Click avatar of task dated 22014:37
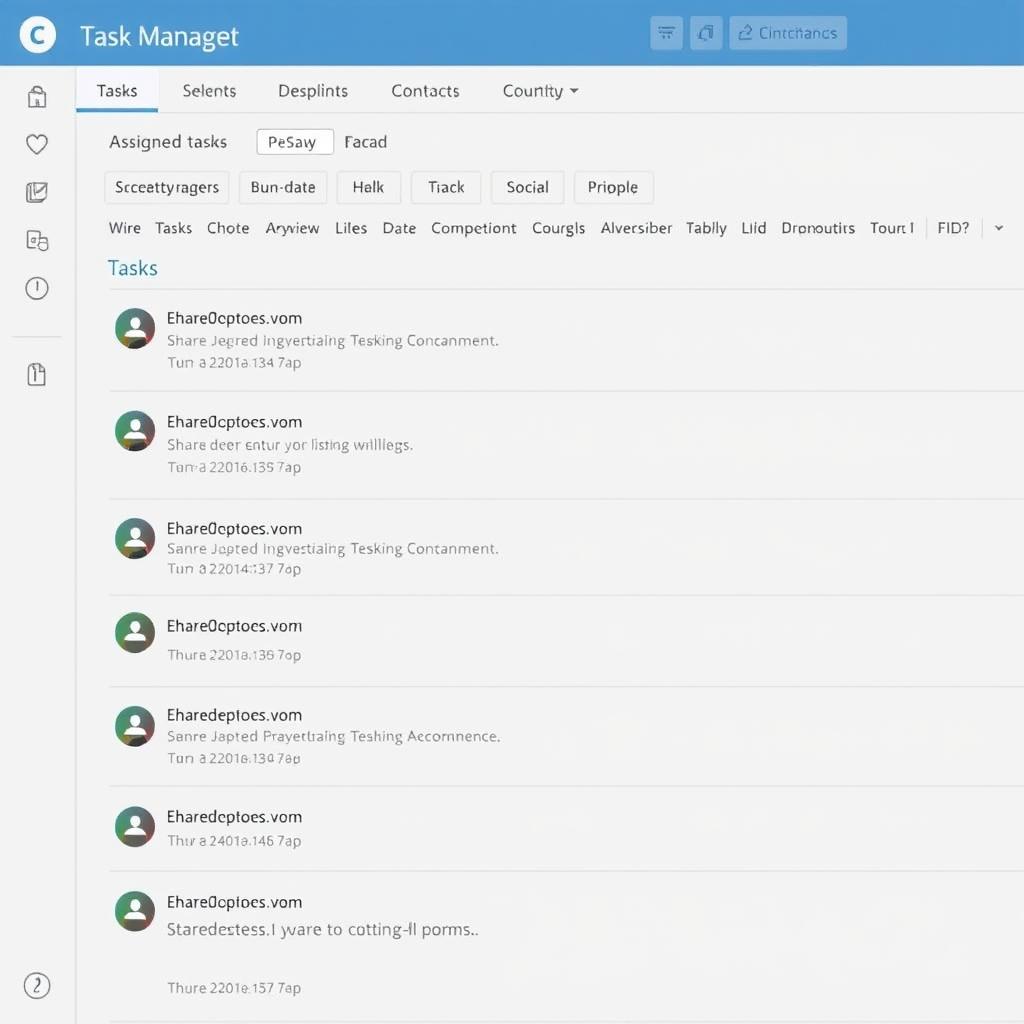The width and height of the screenshot is (1024, 1024). pos(135,538)
